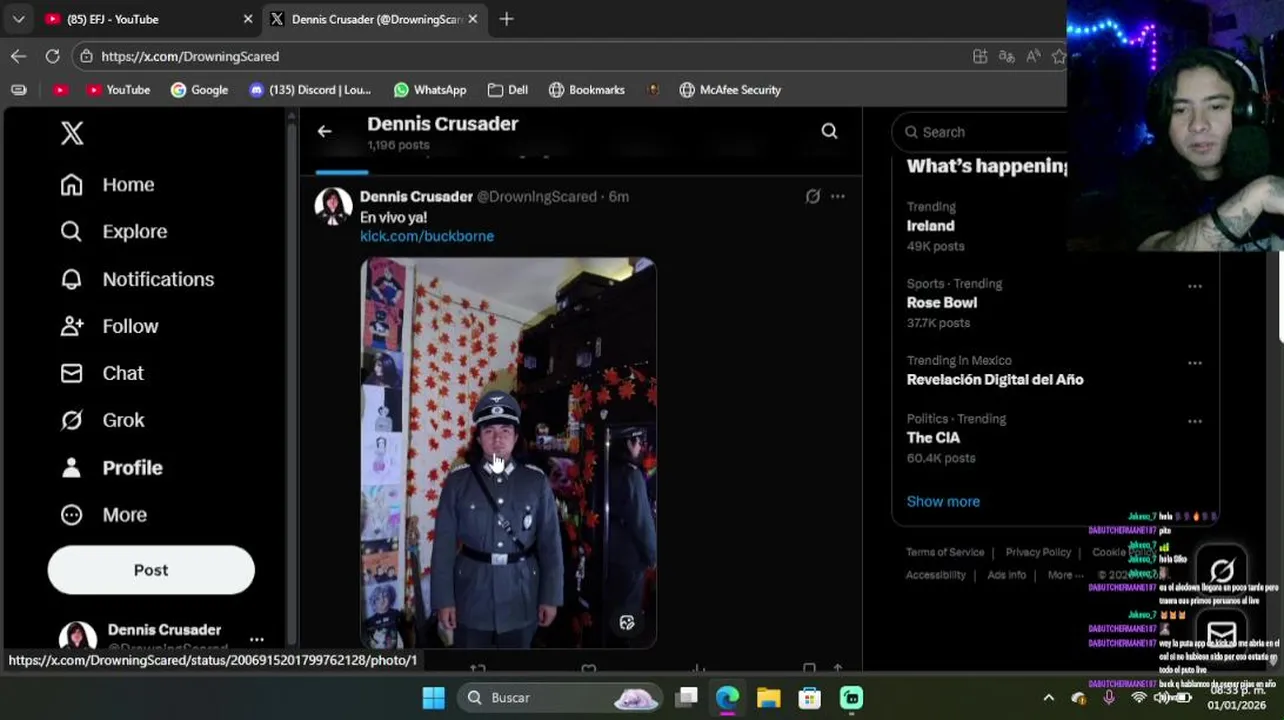This screenshot has height=720, width=1284.
Task: Reload the page
Action: (52, 56)
